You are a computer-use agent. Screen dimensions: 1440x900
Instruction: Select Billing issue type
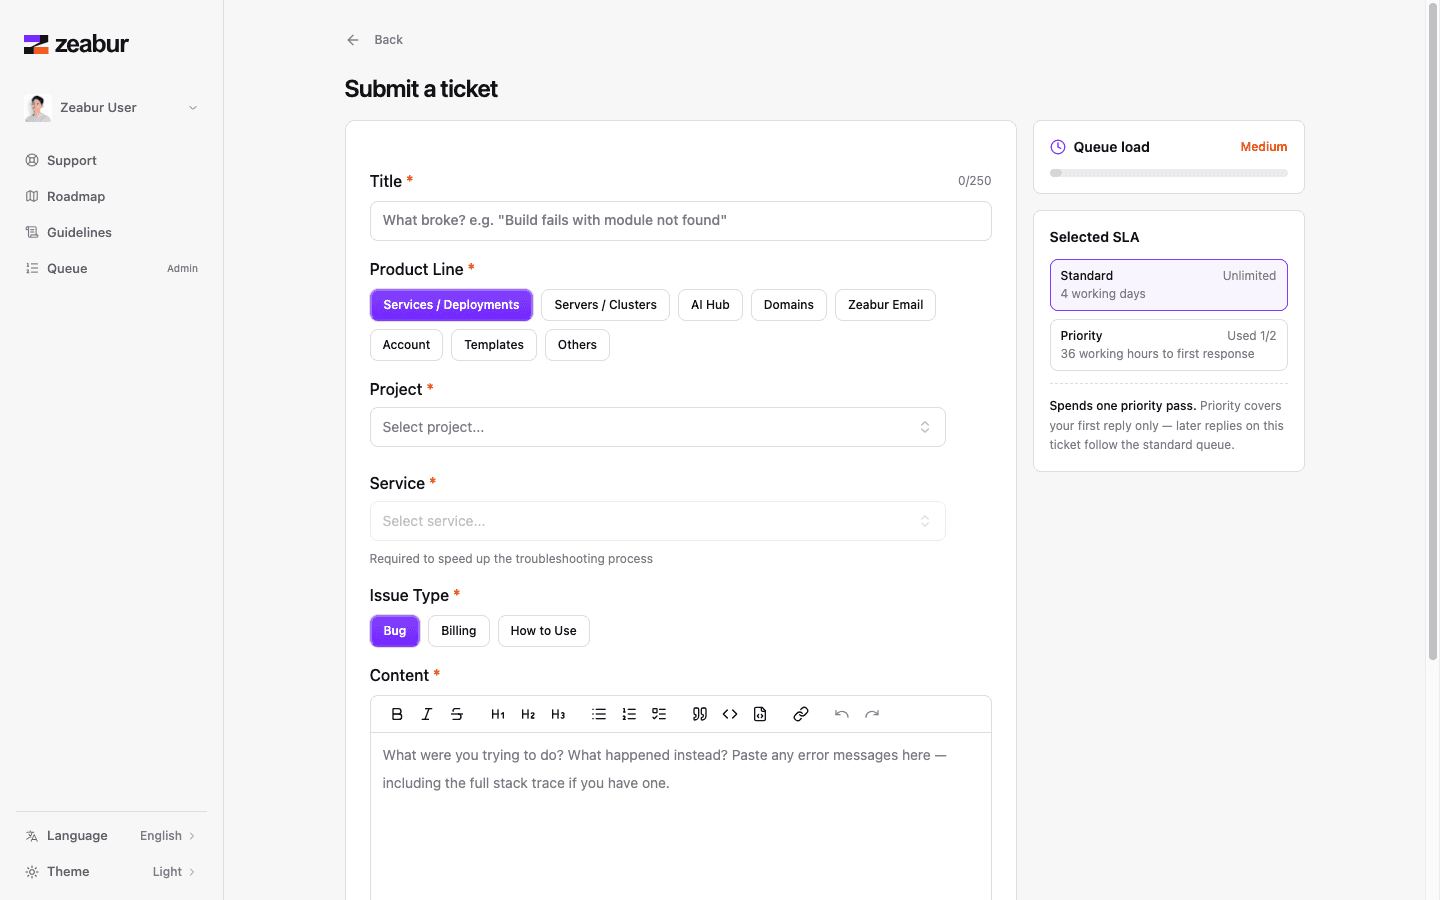[459, 631]
